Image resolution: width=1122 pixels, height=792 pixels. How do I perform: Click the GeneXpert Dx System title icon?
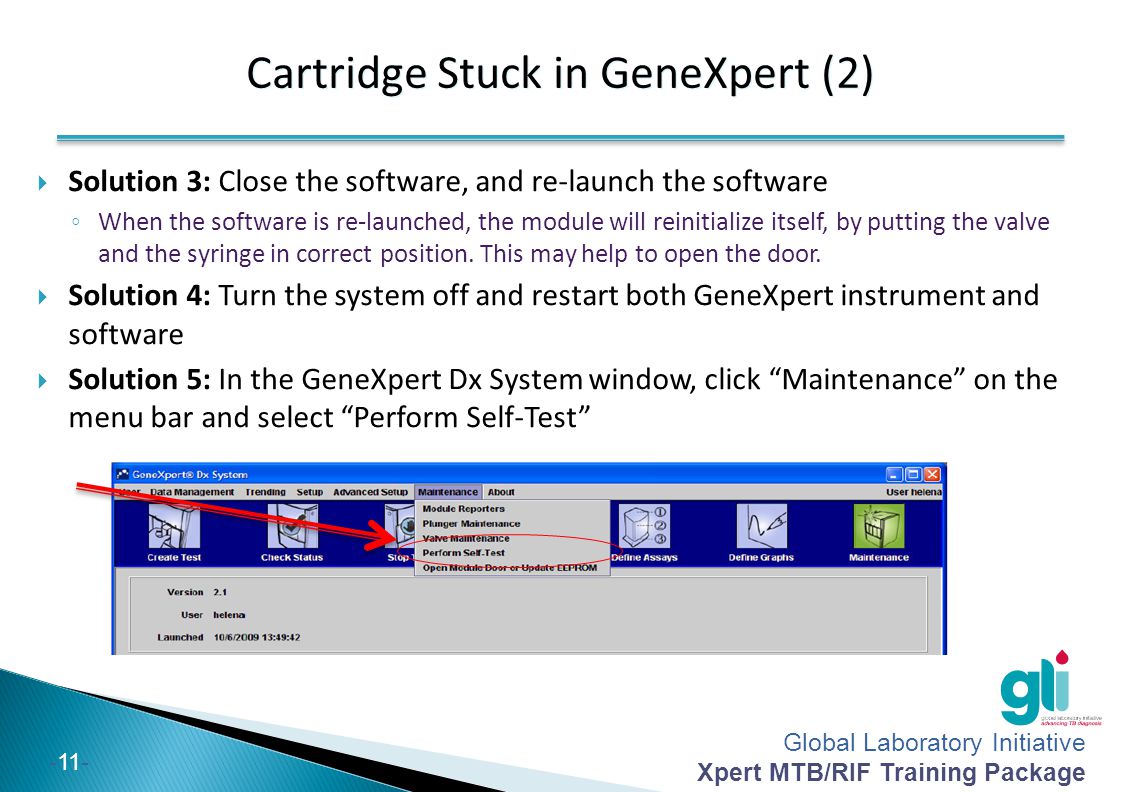[x=123, y=474]
